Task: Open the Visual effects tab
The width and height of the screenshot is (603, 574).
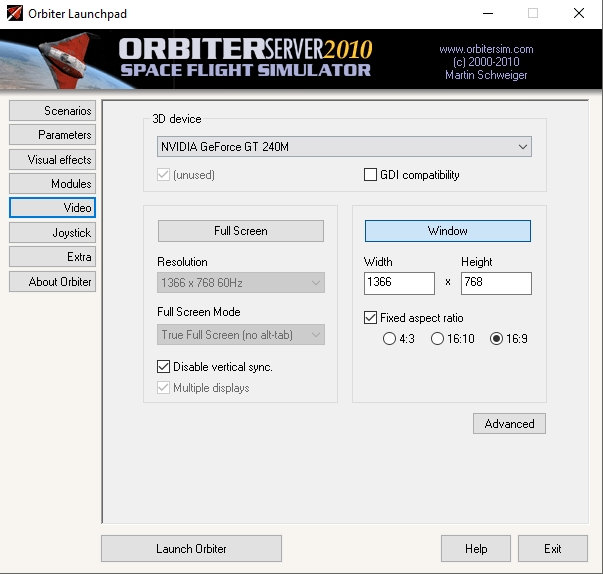Action: coord(52,160)
